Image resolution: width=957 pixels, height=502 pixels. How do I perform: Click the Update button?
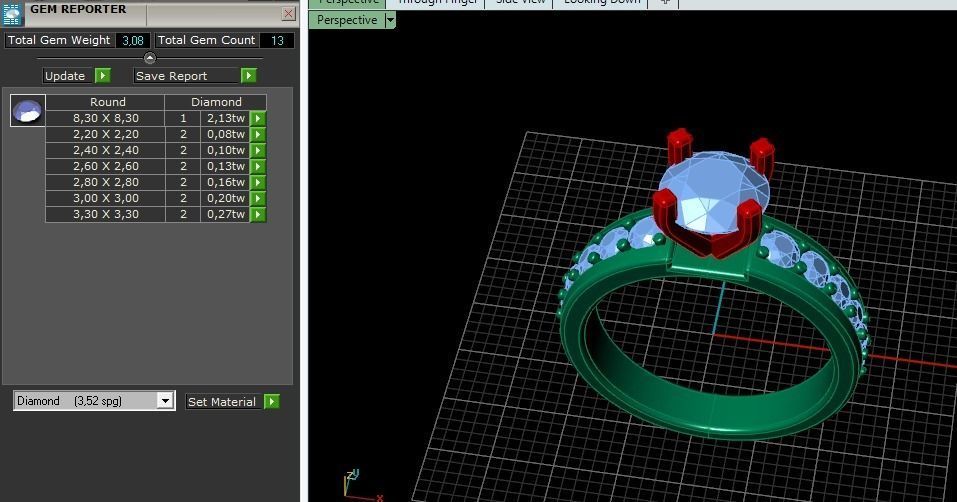67,76
